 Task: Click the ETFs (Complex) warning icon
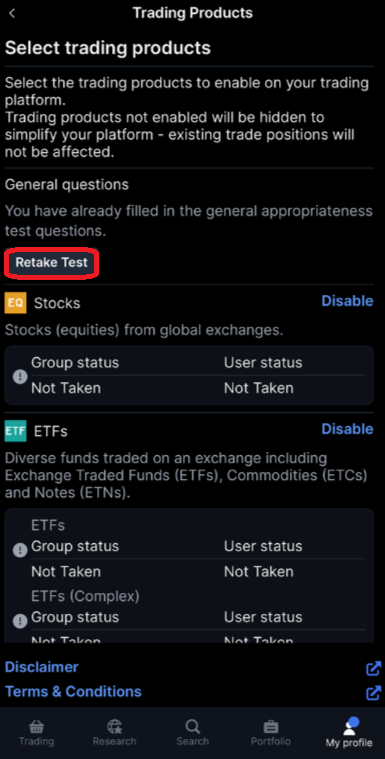20,621
